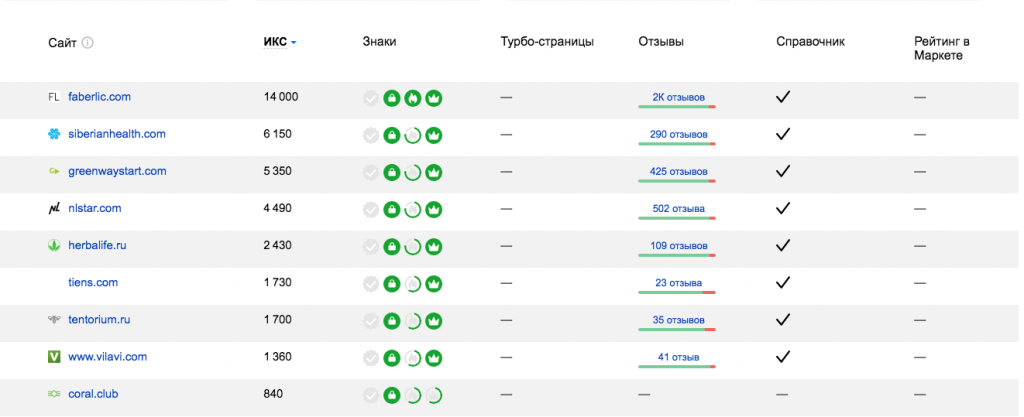Click the tentorium.ru bee favicon
The image size is (1024, 417).
point(54,320)
